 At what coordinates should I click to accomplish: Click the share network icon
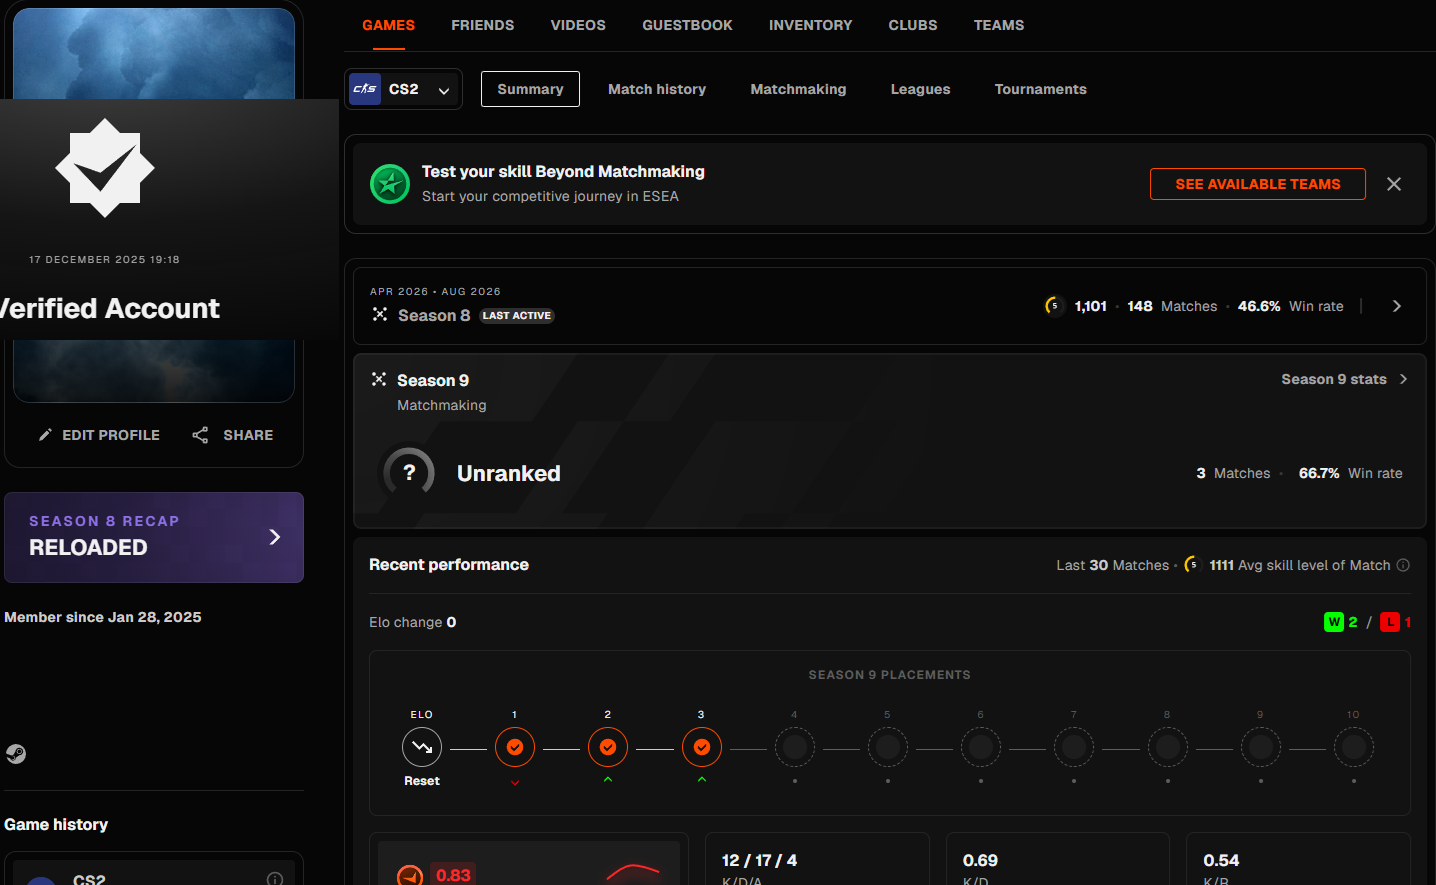pos(200,435)
